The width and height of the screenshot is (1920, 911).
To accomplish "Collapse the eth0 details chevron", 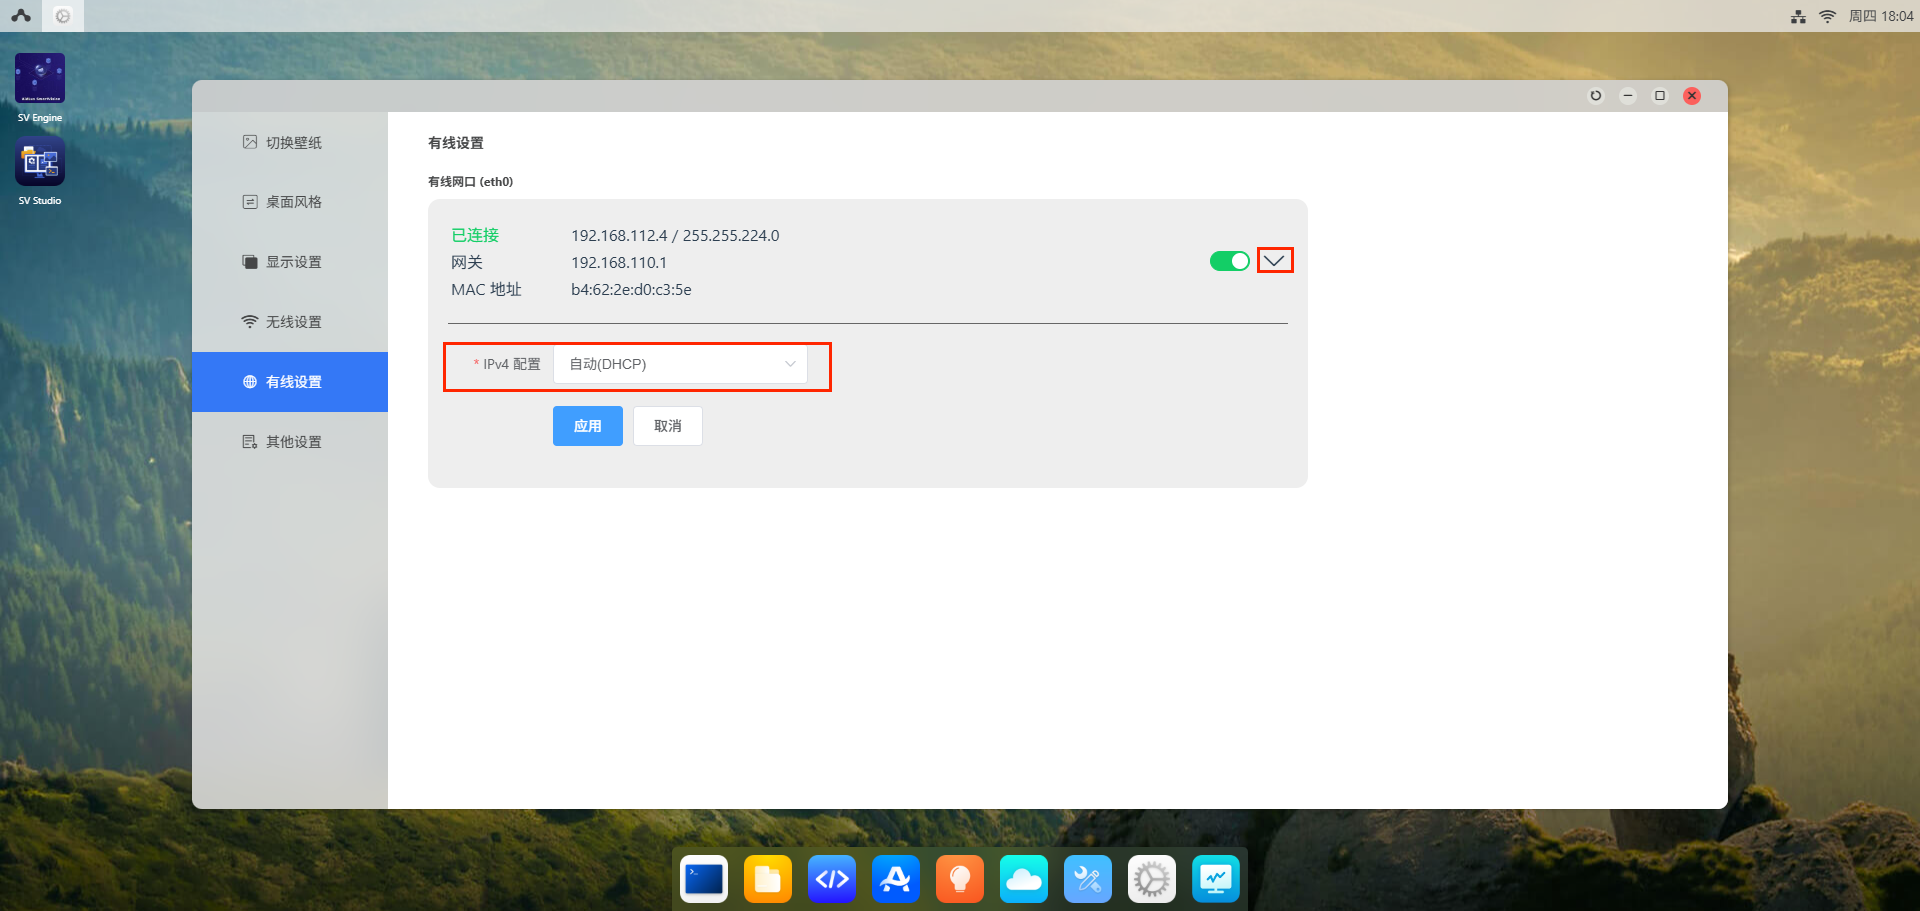I will point(1274,261).
